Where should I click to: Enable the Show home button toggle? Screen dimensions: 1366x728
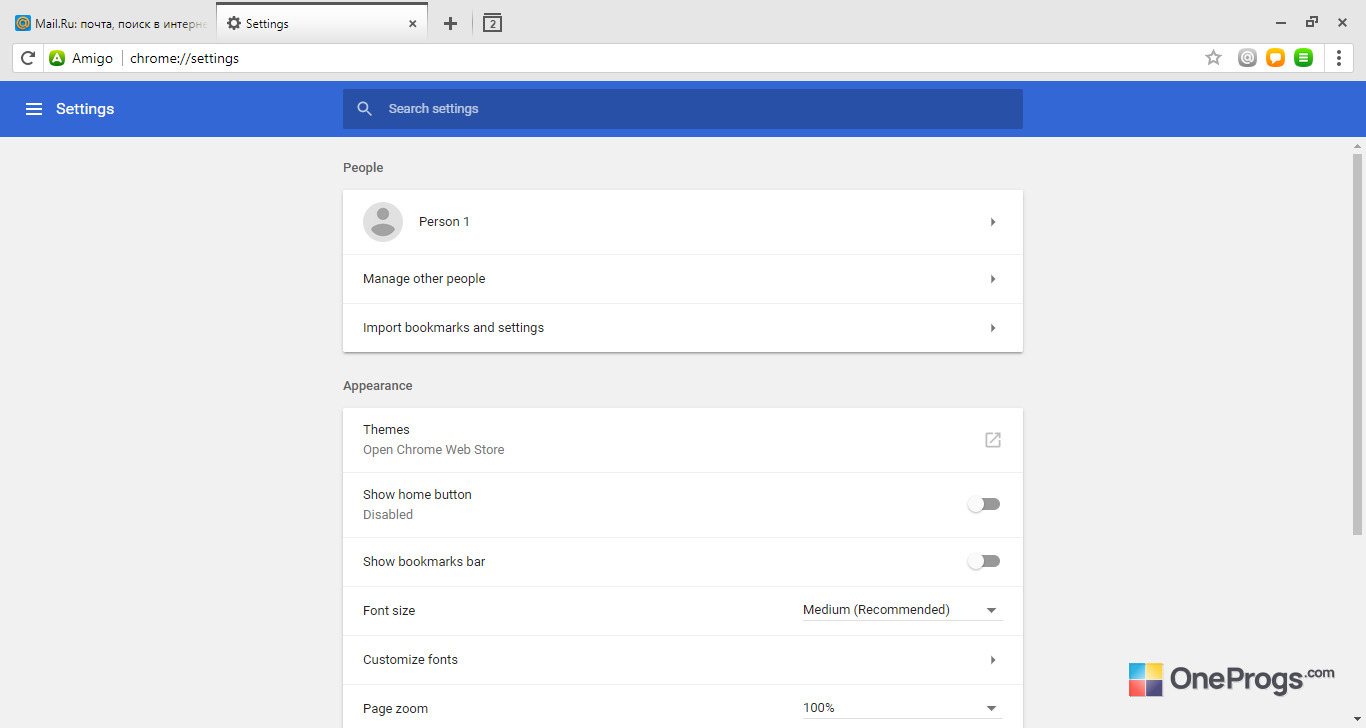(x=984, y=505)
